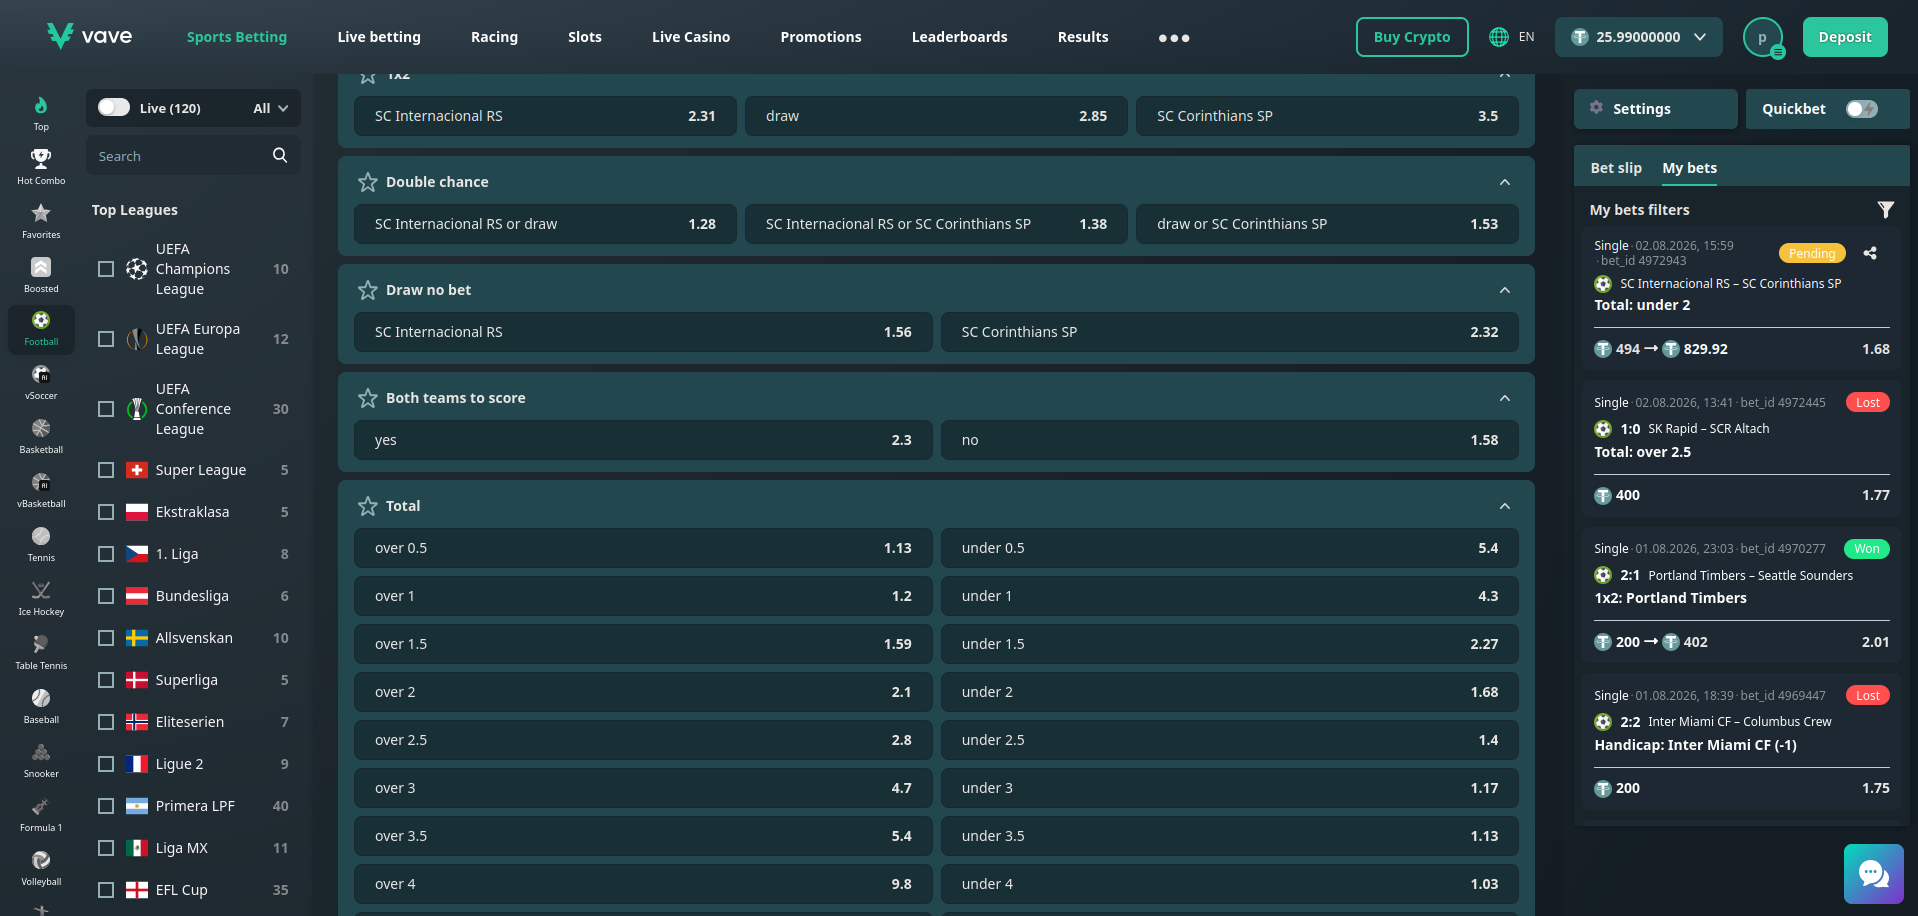Collapse the Total market
This screenshot has width=1918, height=916.
(x=1505, y=506)
